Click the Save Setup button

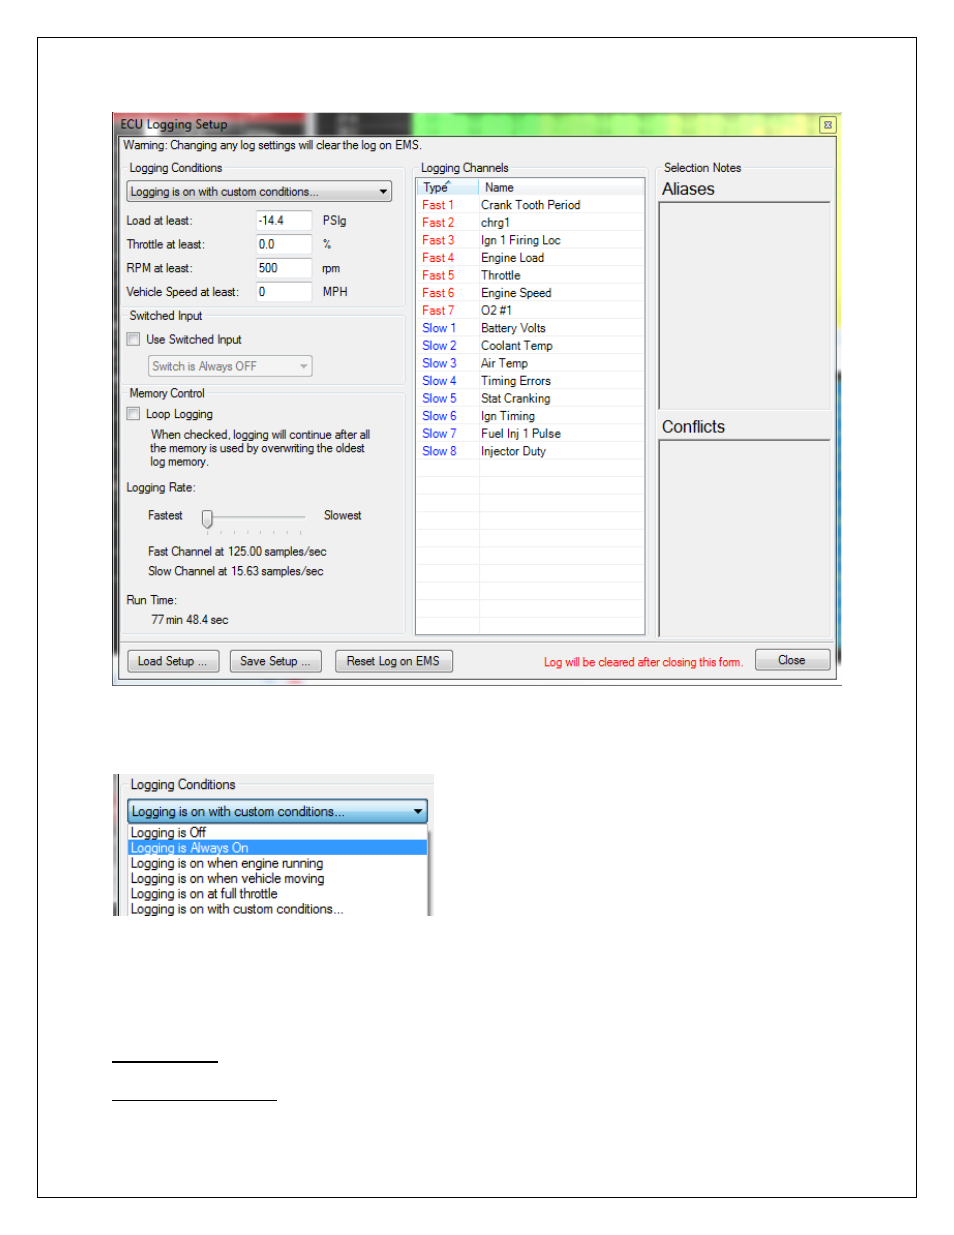point(275,661)
